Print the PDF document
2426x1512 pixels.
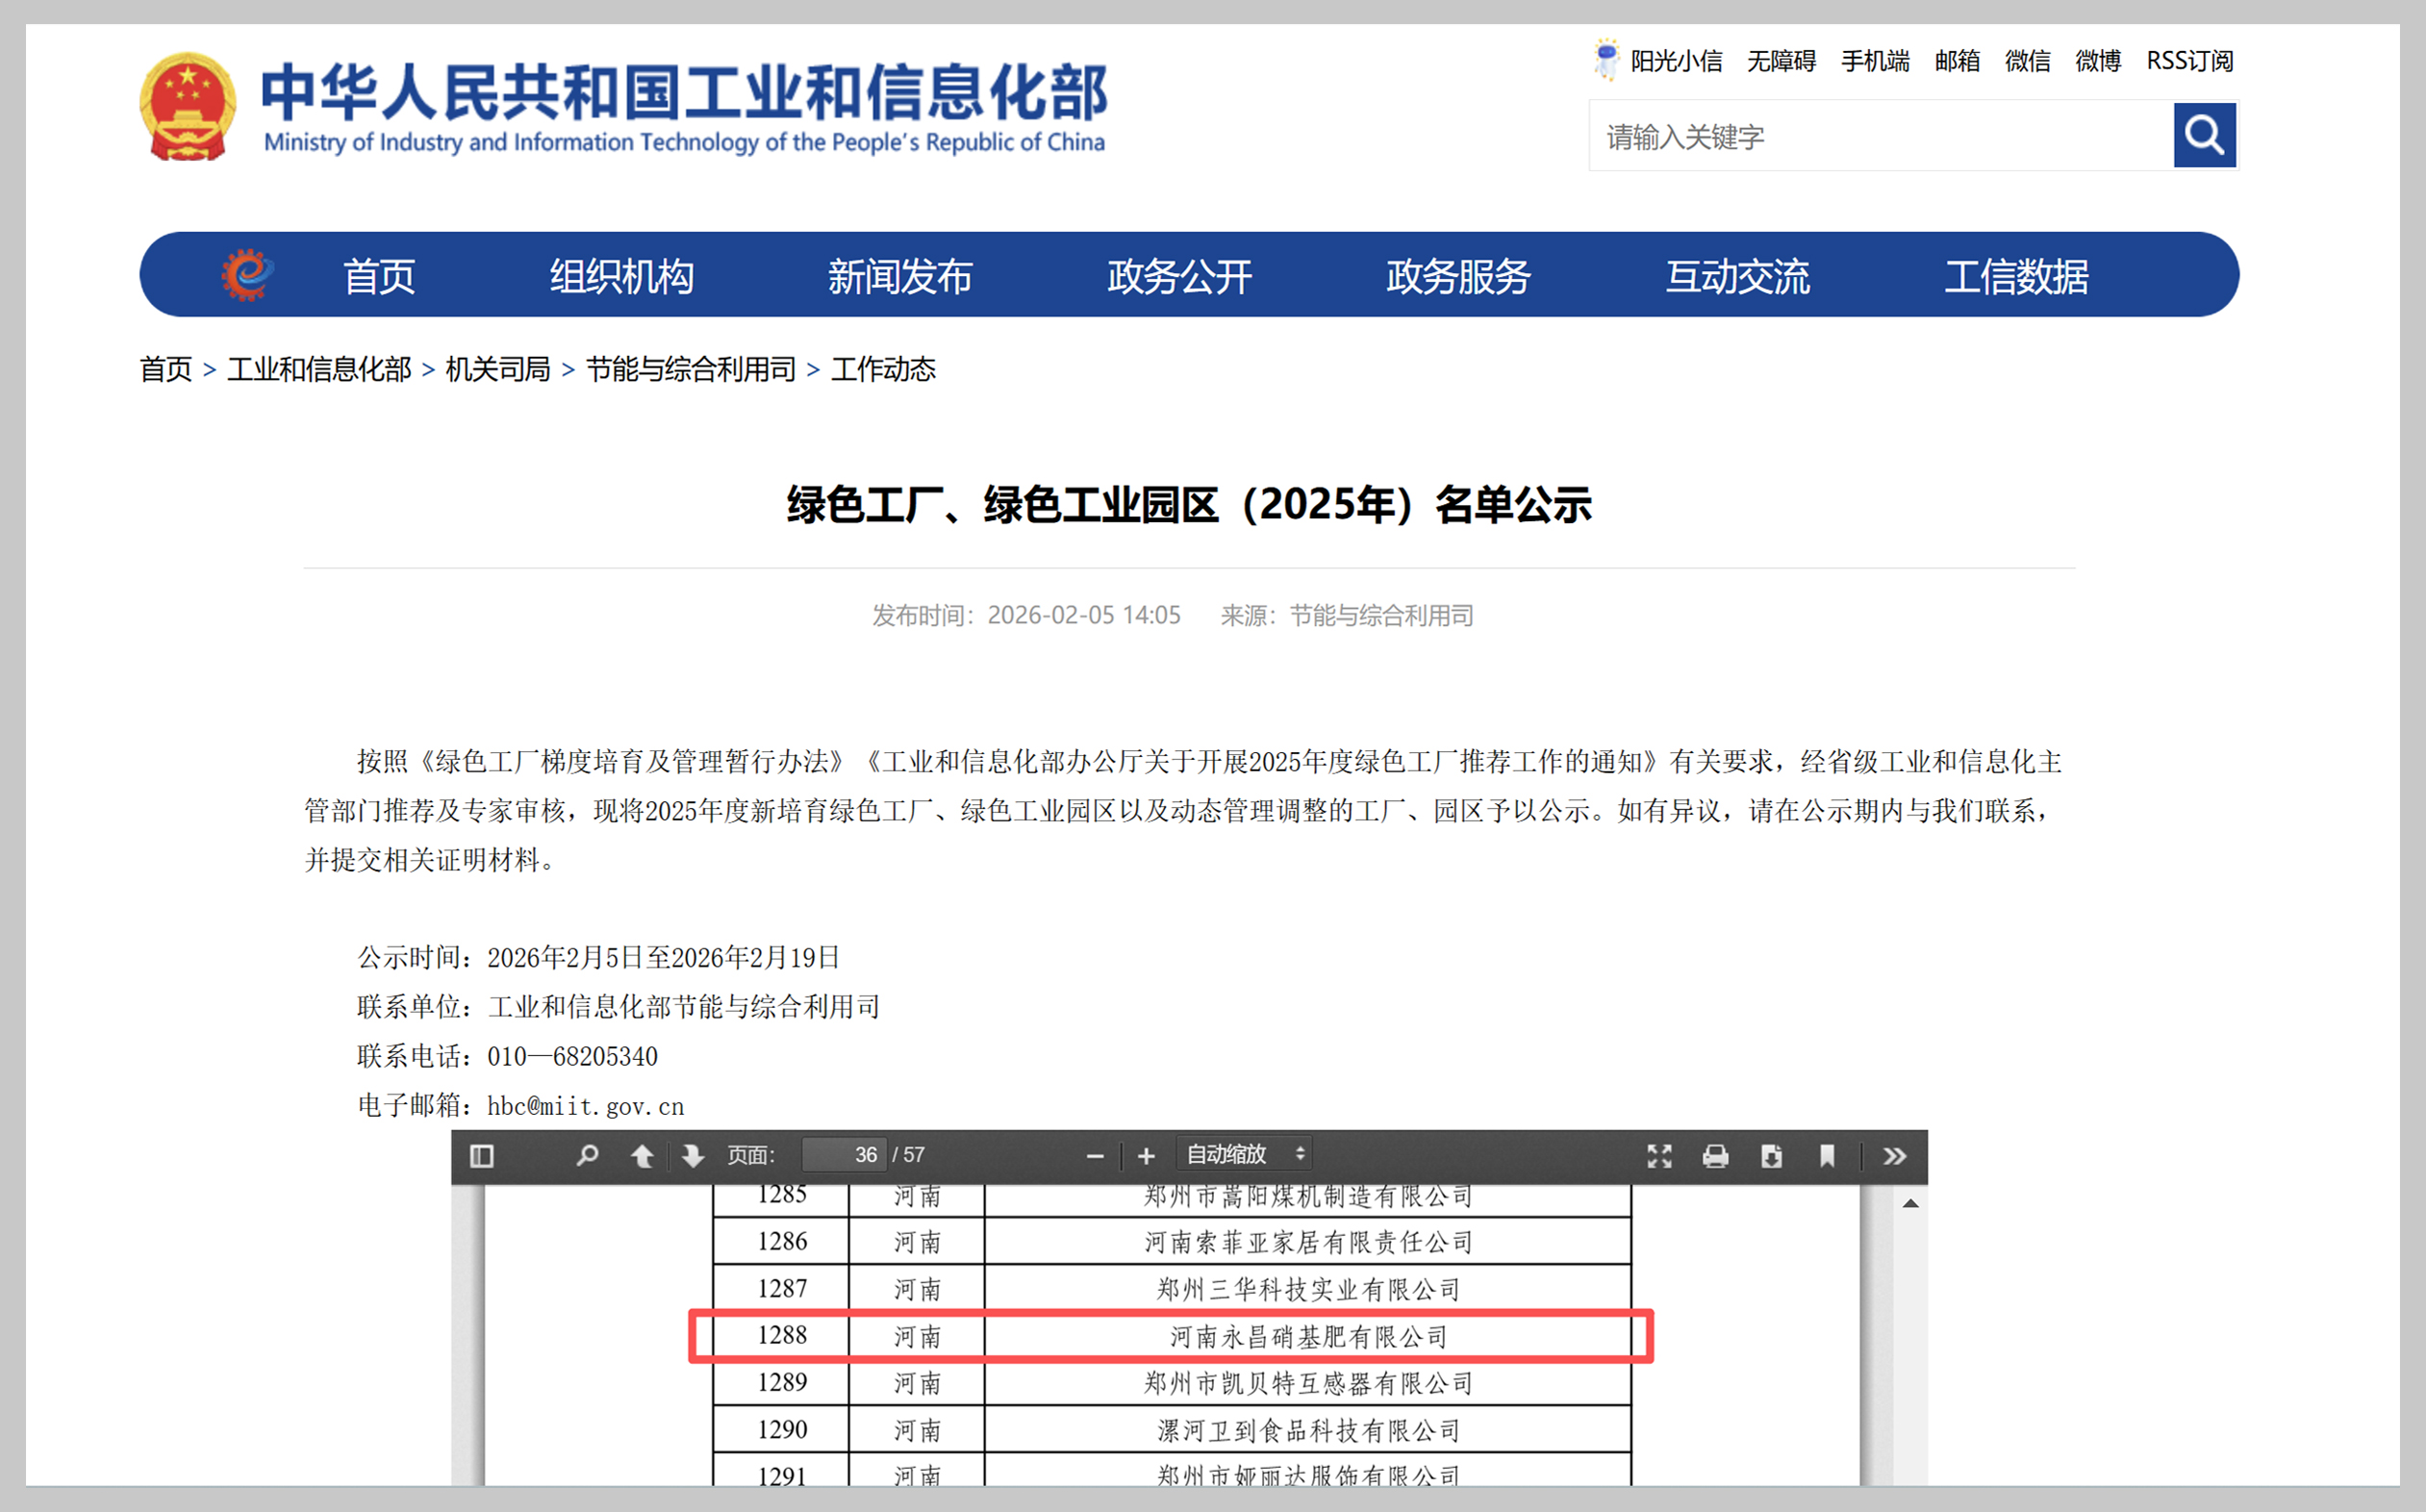tap(1715, 1156)
